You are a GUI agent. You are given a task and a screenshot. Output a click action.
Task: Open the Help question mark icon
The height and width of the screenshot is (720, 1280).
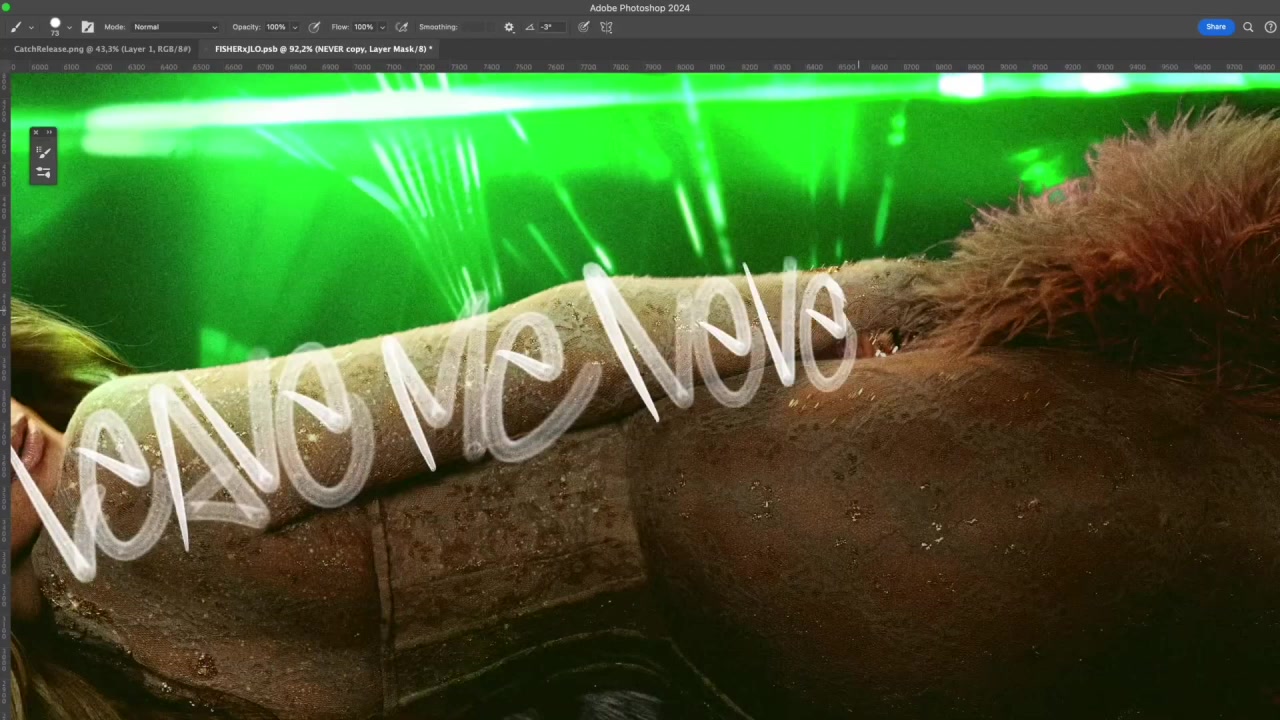1271,27
